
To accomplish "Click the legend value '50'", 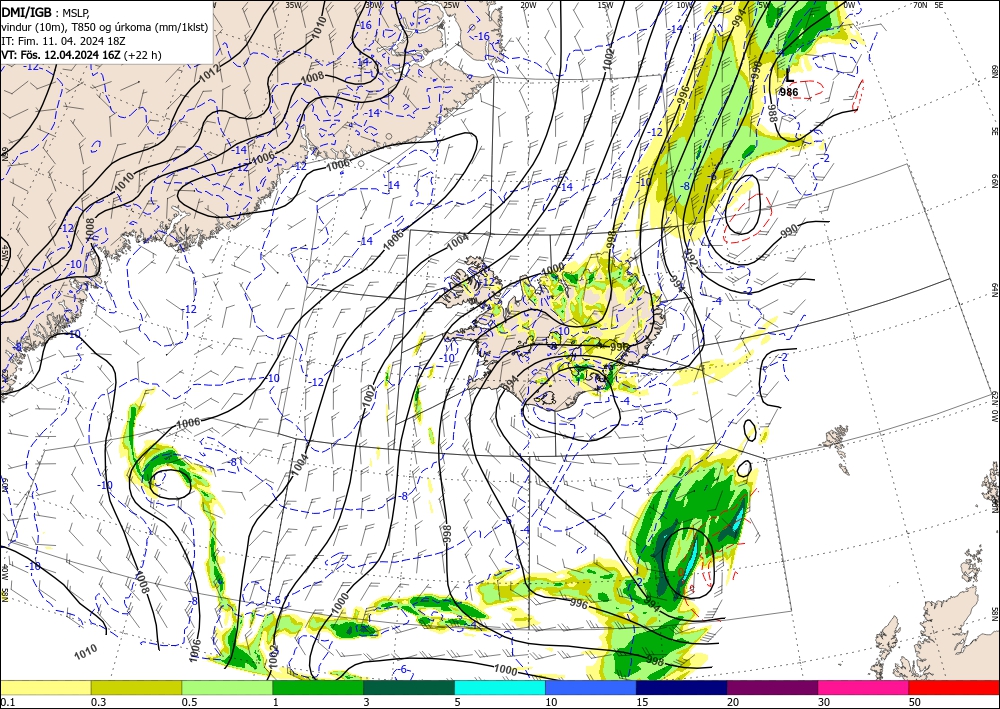I will point(915,702).
